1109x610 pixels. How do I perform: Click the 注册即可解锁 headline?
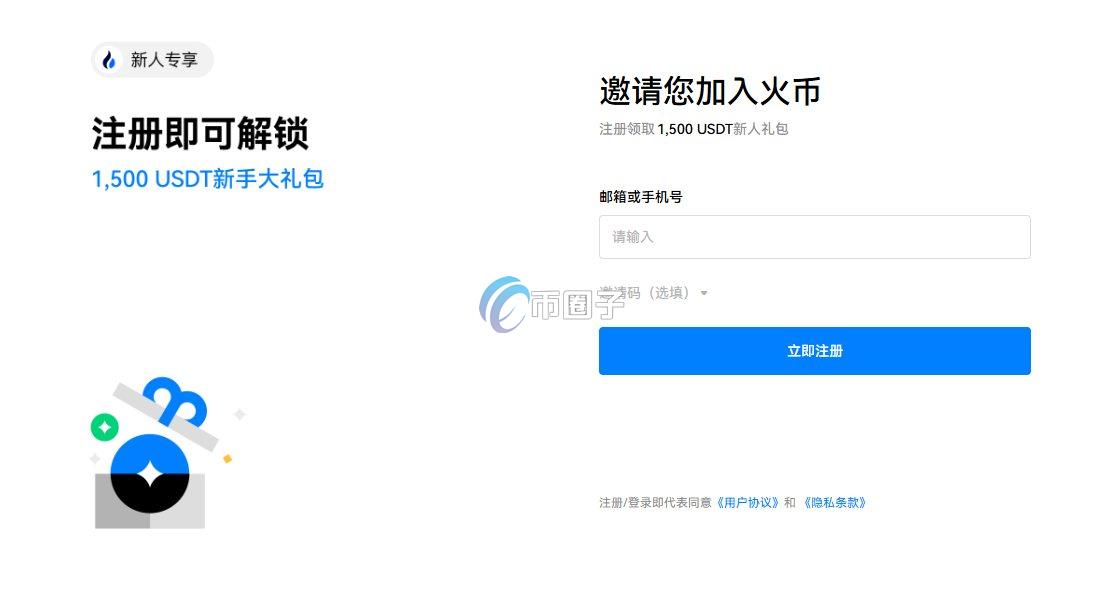200,132
